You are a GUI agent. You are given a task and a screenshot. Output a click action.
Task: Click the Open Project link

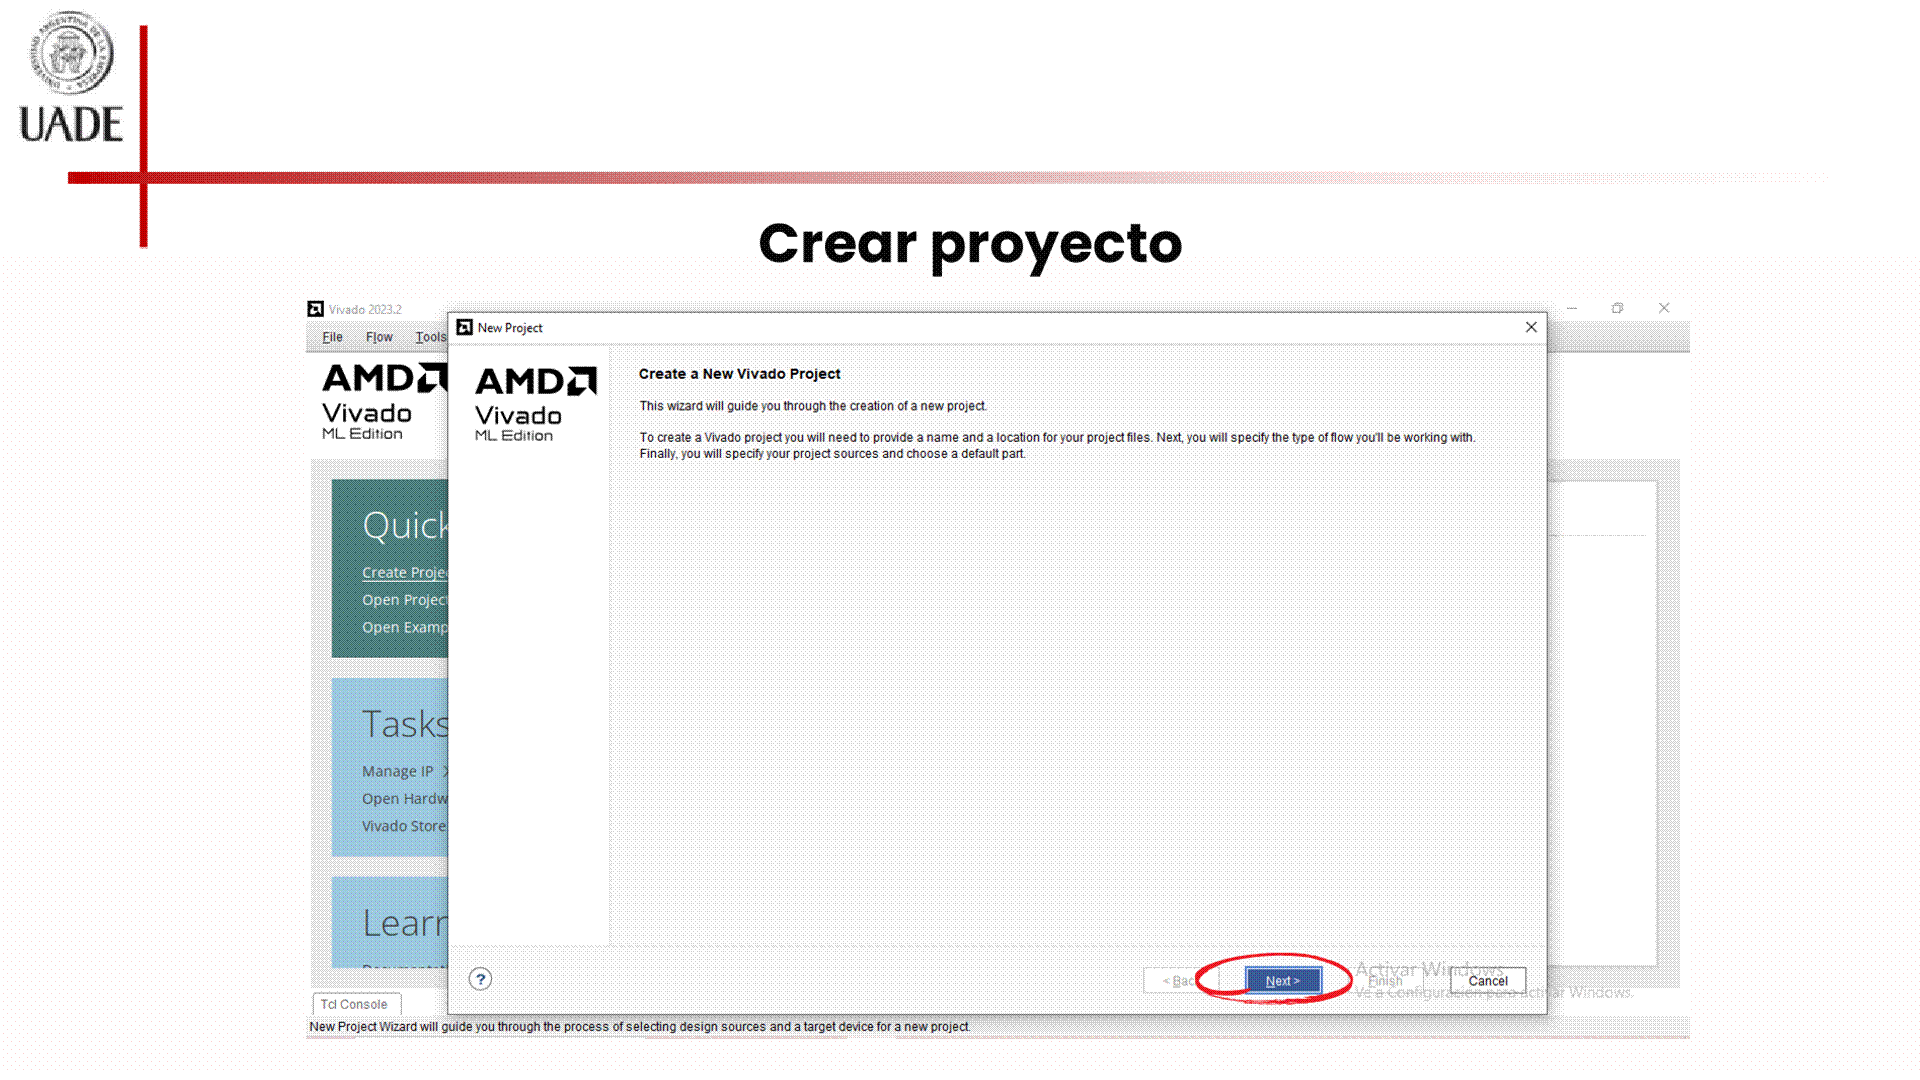404,600
